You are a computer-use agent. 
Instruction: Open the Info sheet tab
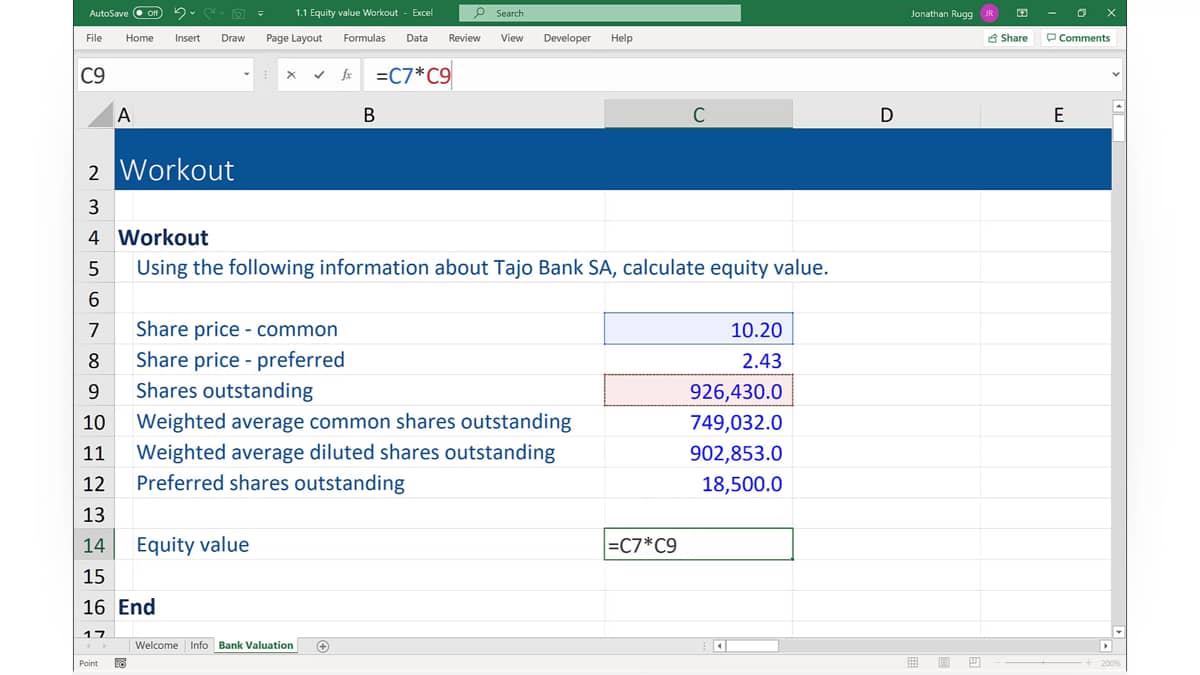coord(199,645)
